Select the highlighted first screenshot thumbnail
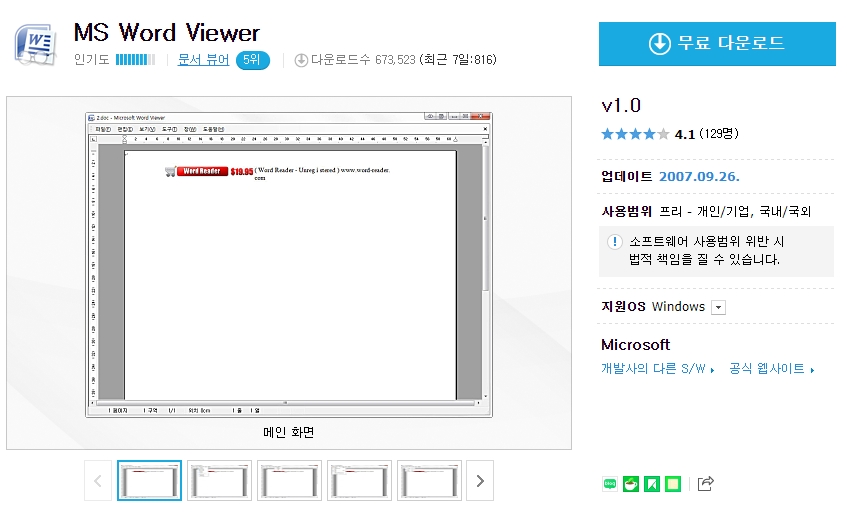847x523 pixels. (x=150, y=480)
